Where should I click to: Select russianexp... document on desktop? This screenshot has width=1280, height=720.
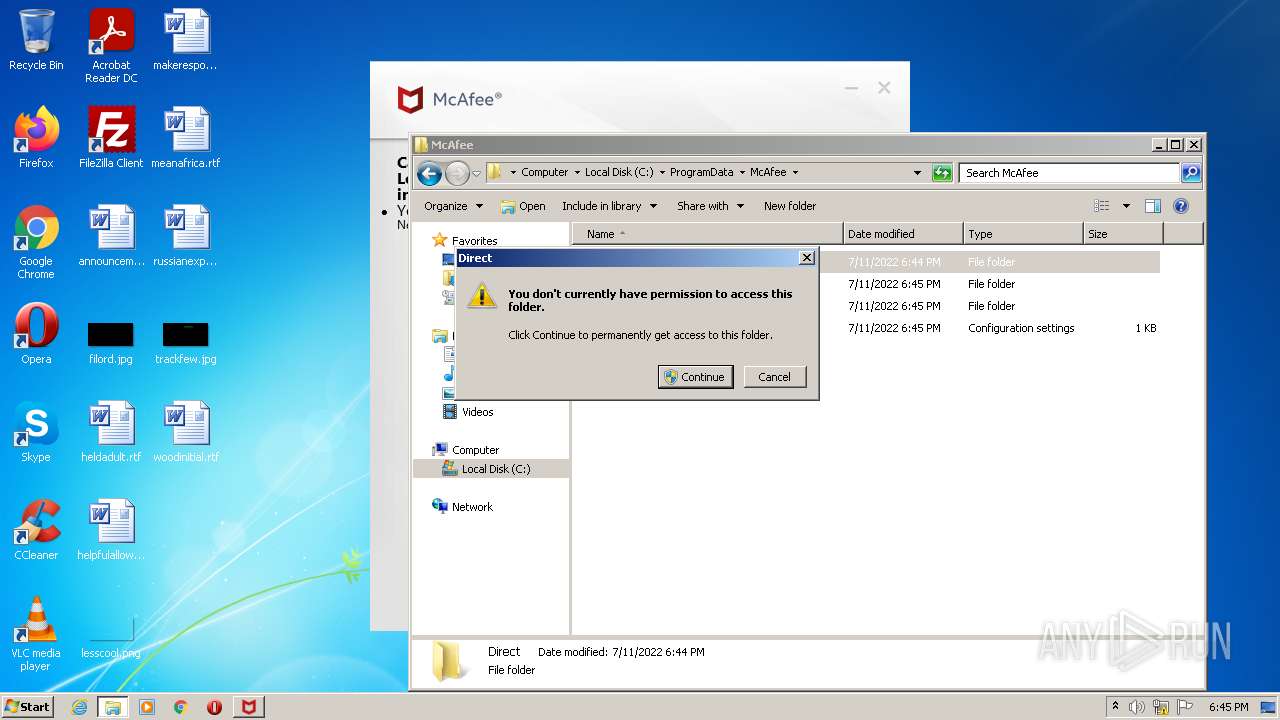186,236
